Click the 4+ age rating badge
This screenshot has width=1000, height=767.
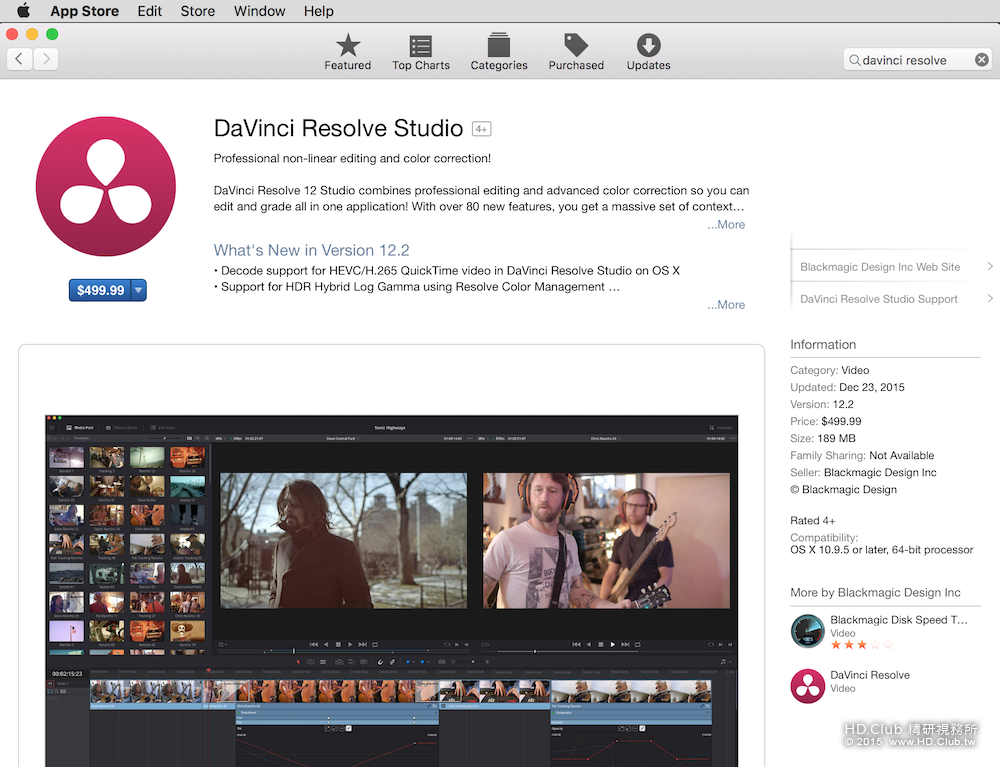pos(482,129)
